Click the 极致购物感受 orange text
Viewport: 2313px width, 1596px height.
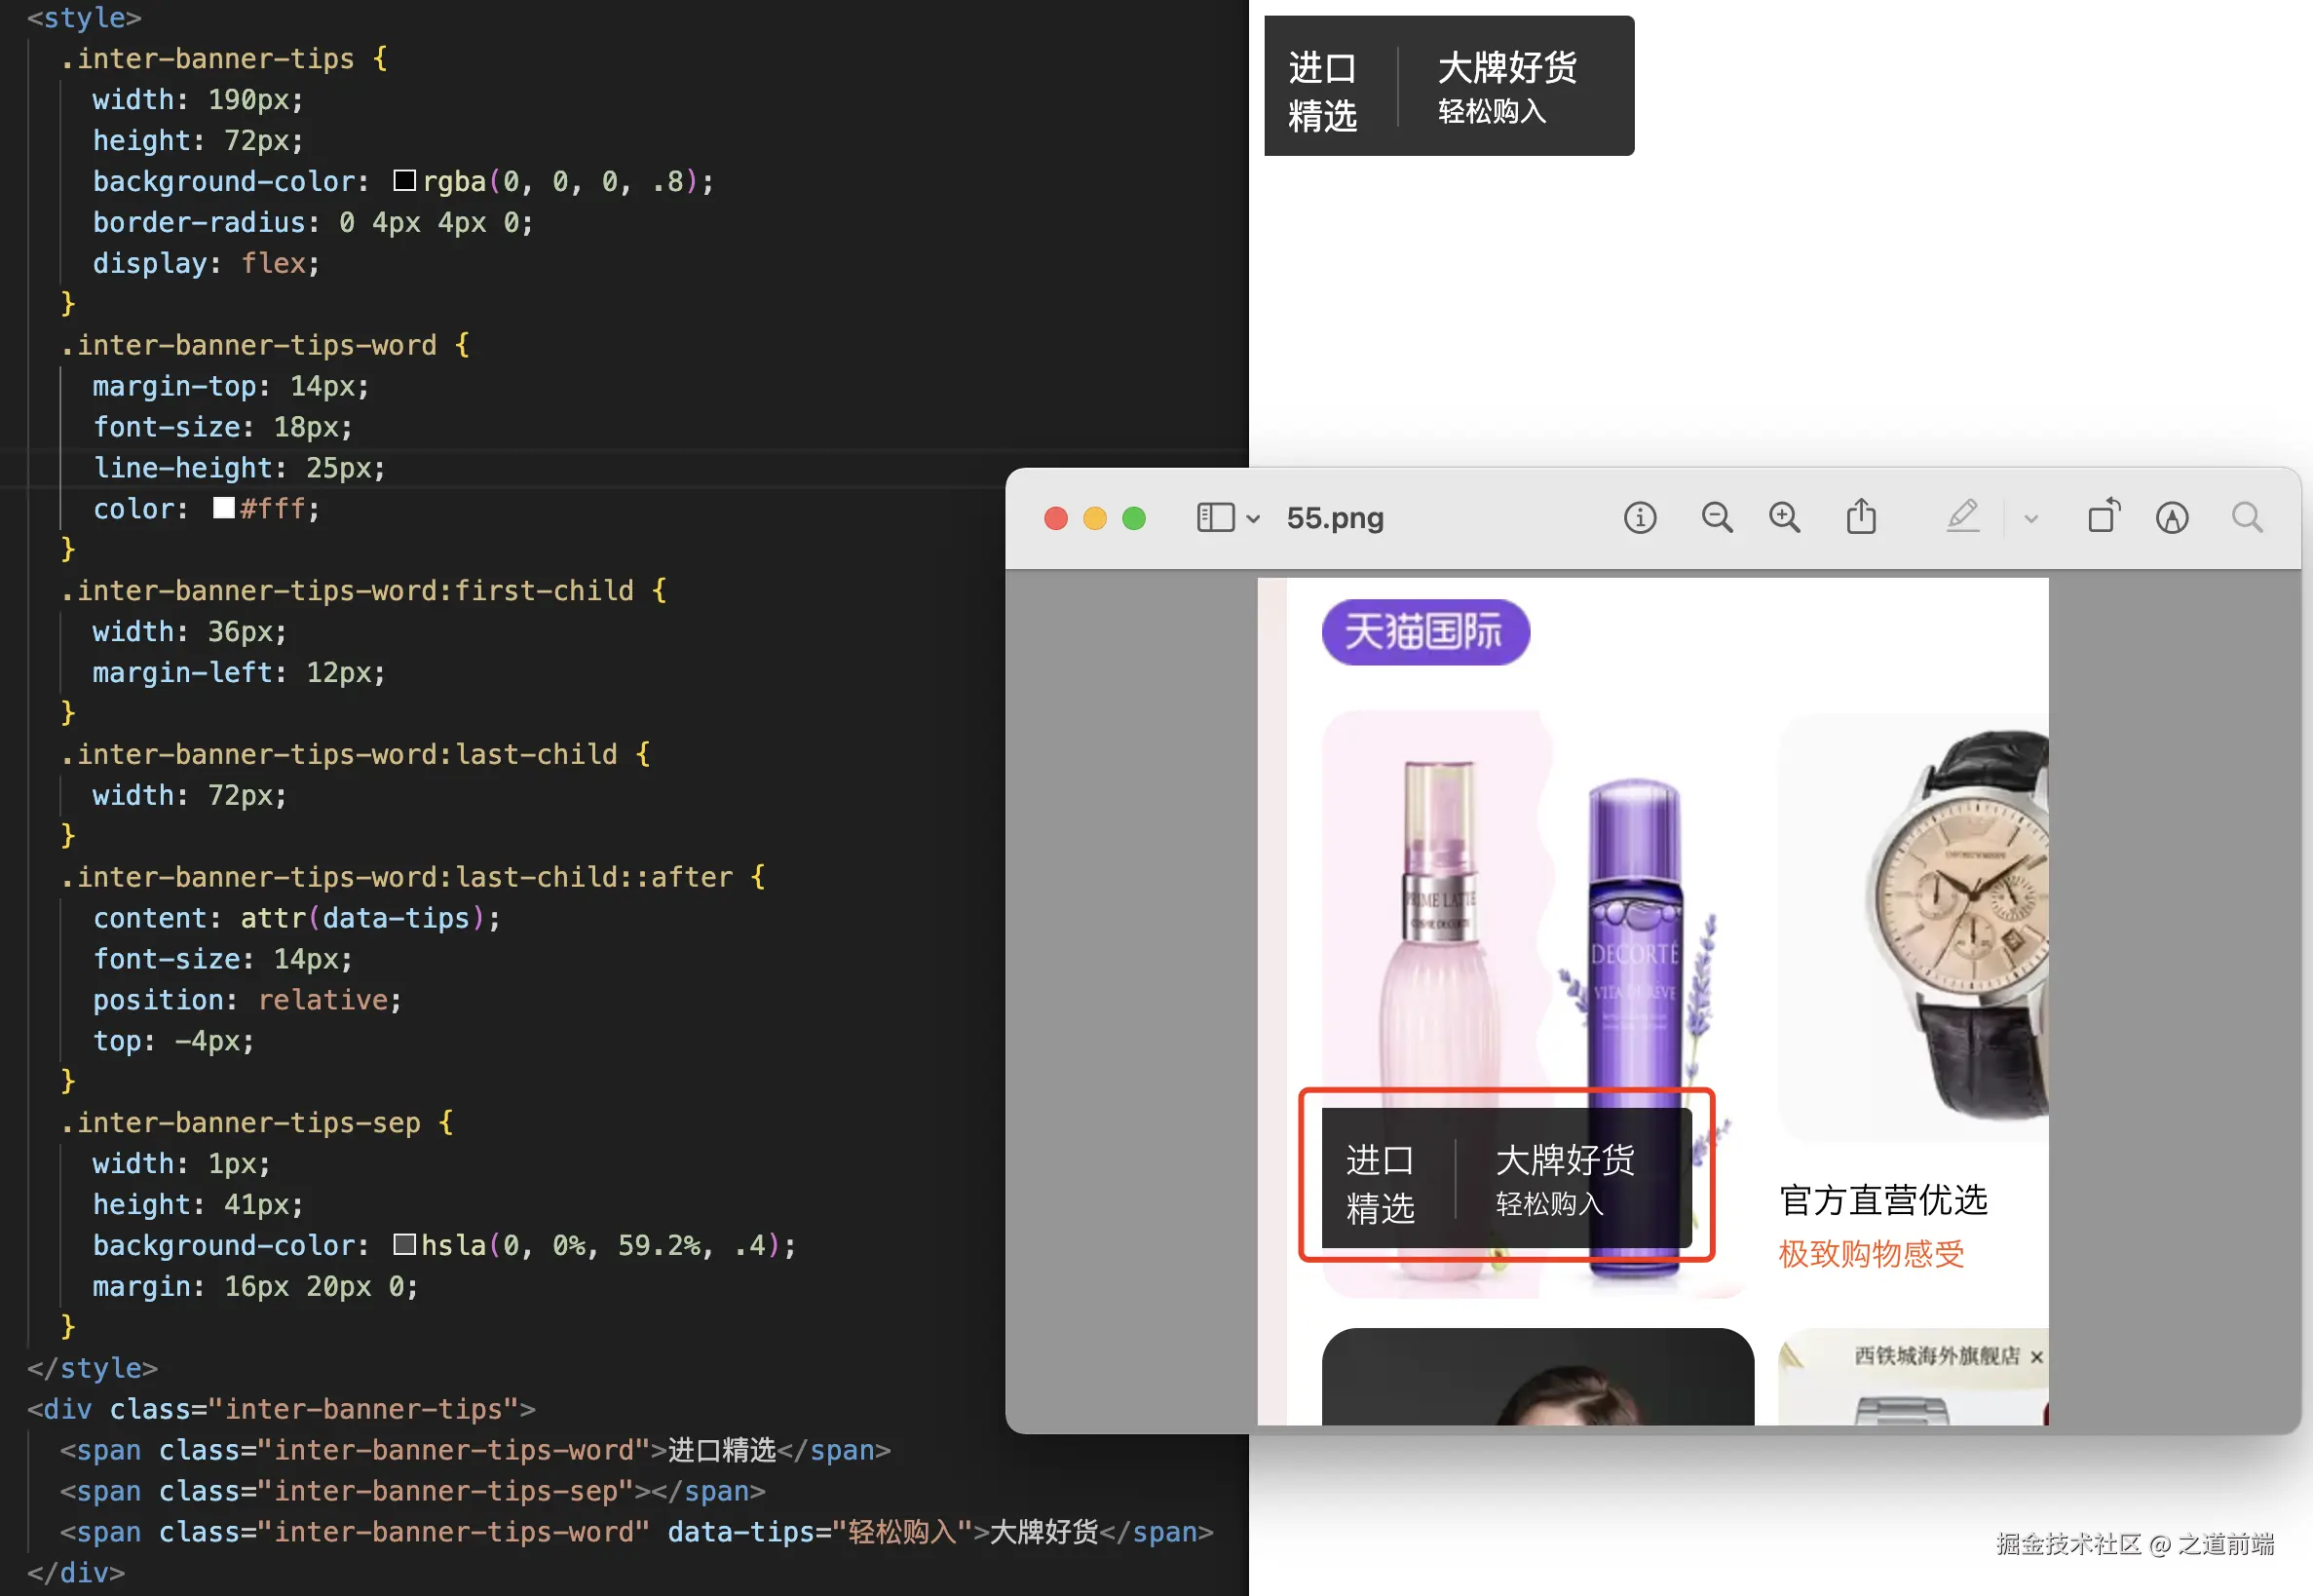tap(1870, 1254)
